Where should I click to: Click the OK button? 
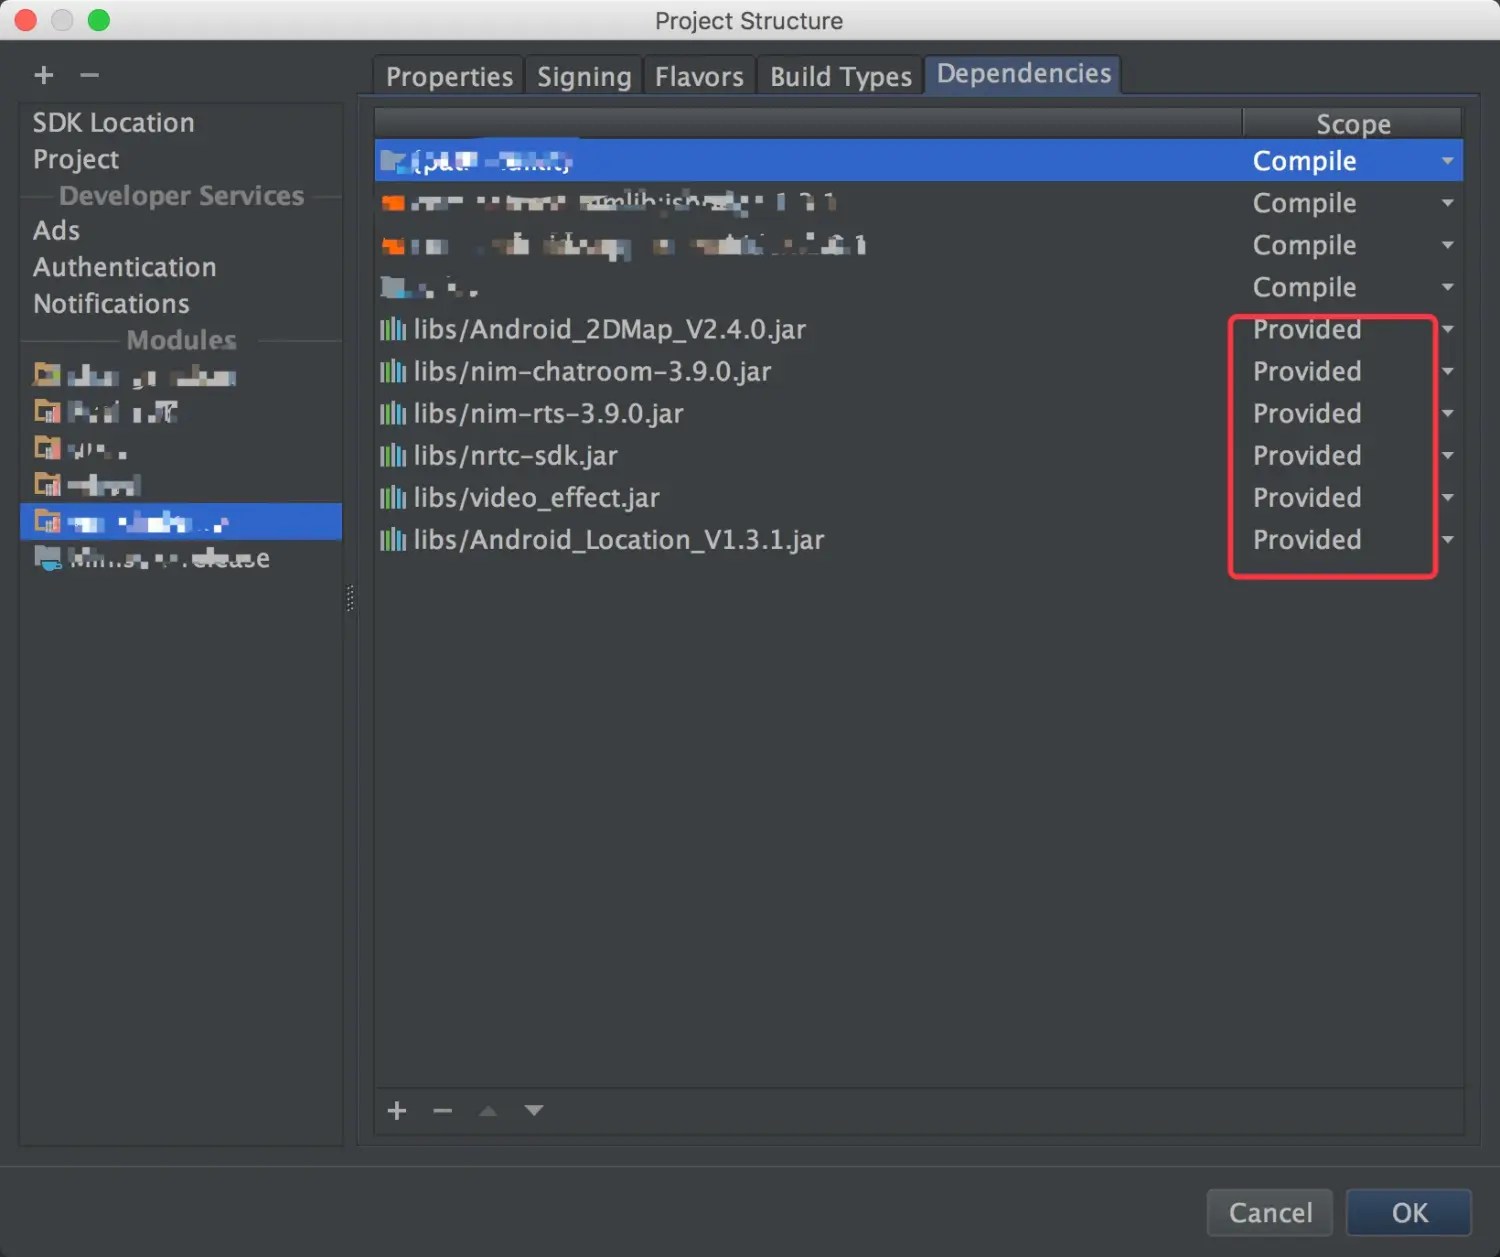pos(1409,1212)
